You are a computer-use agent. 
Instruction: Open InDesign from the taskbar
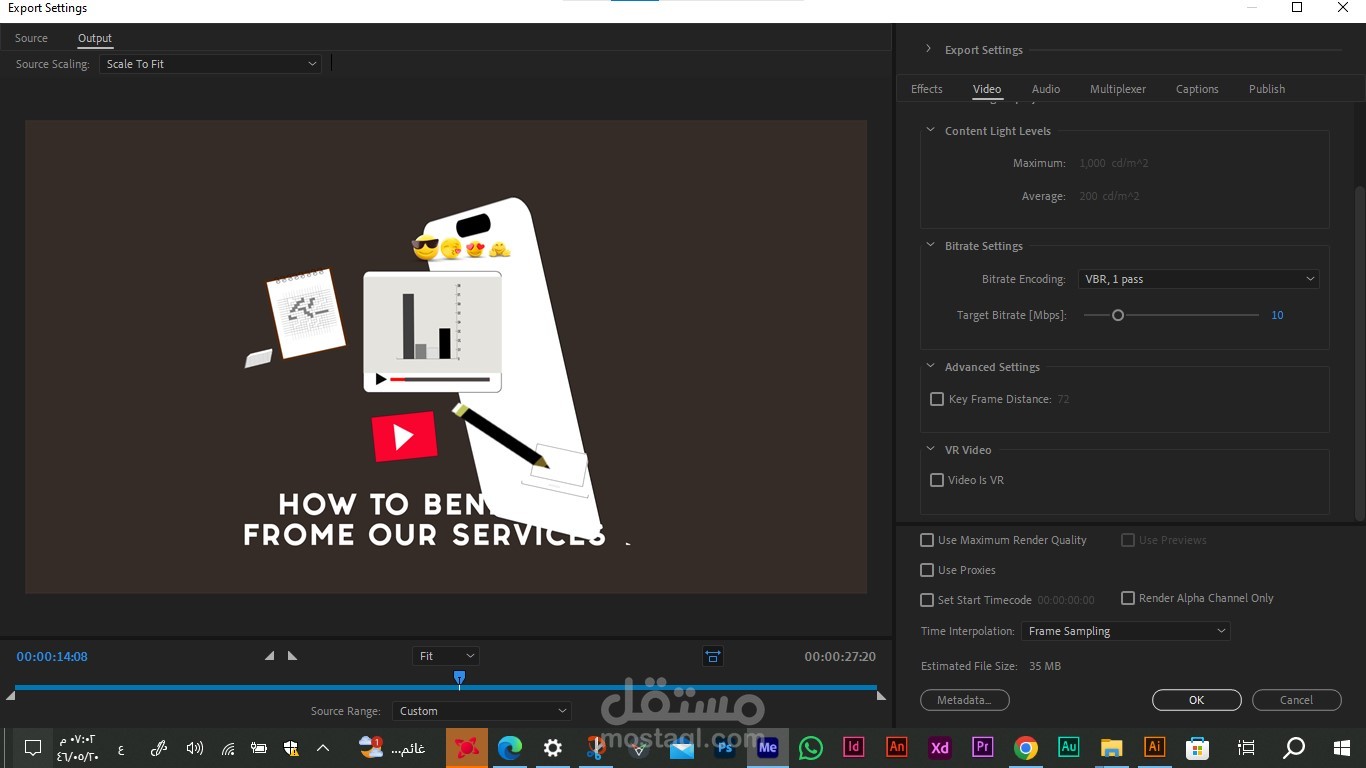click(854, 747)
